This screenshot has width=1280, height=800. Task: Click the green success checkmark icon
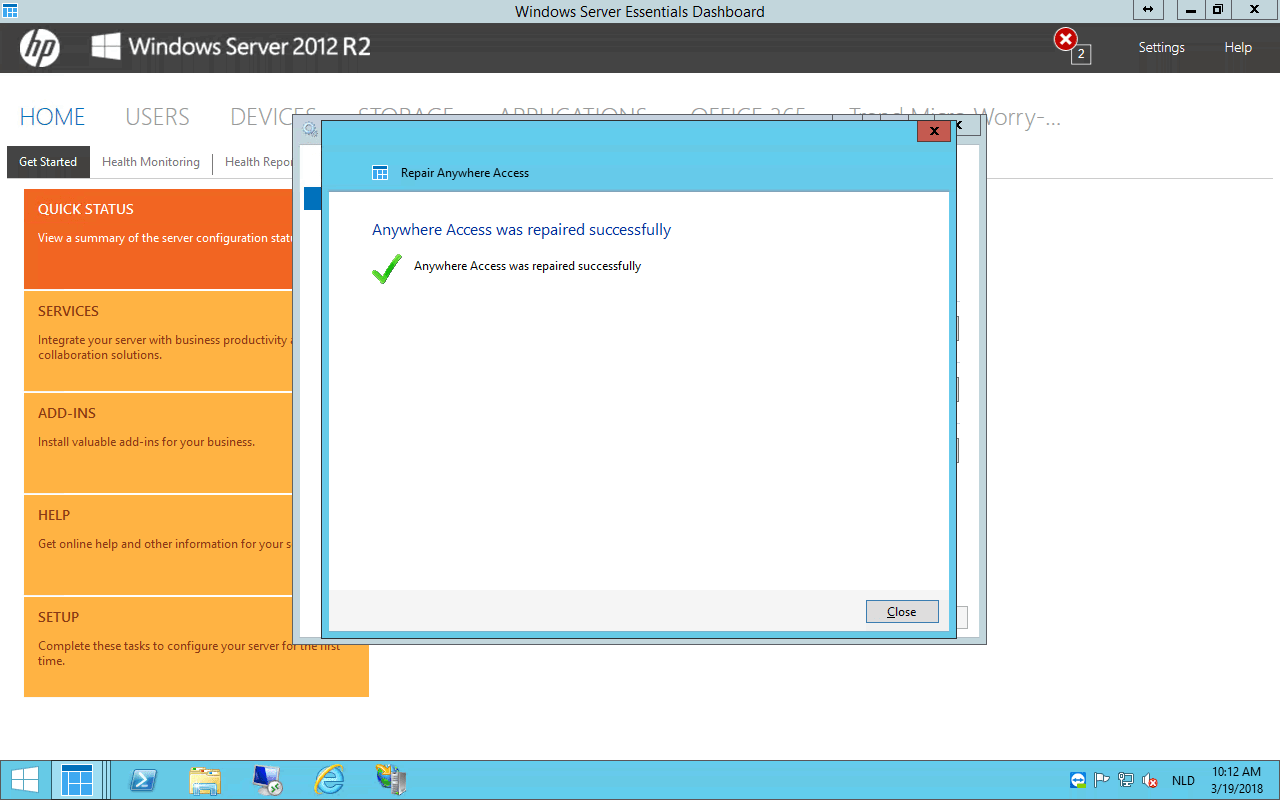[386, 269]
